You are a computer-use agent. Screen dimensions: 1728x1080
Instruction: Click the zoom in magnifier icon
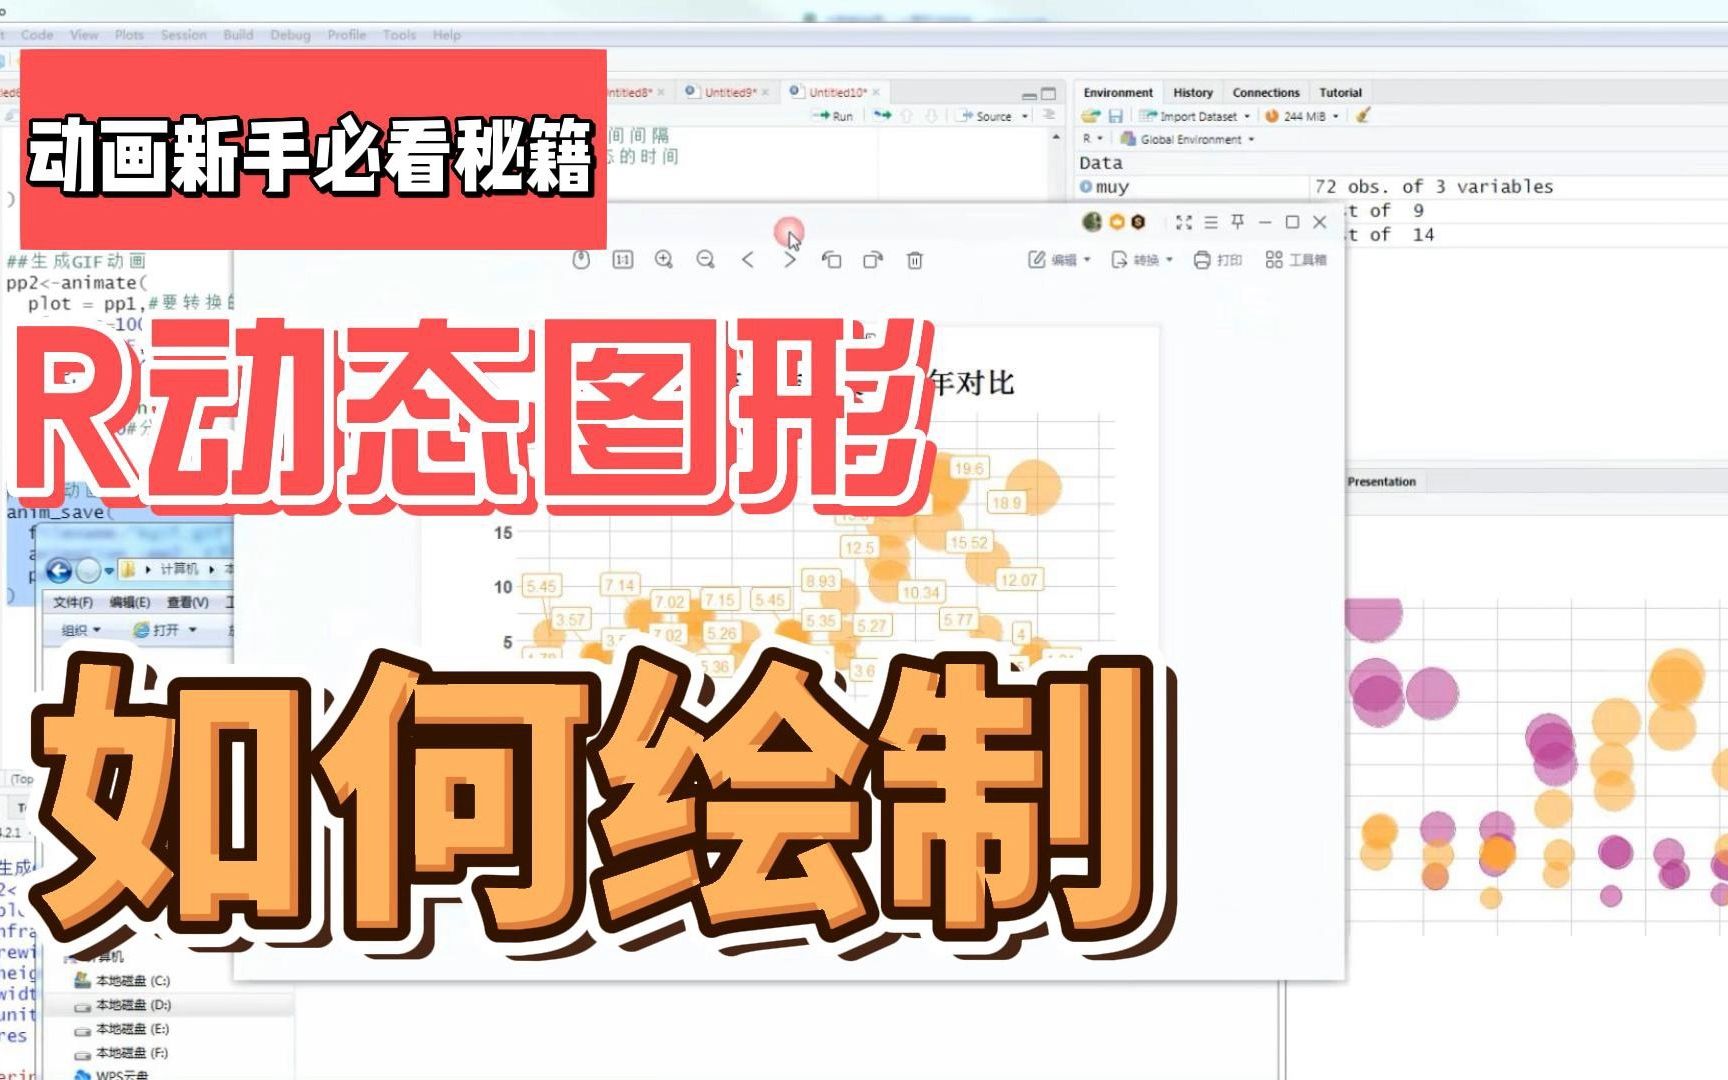pos(664,259)
